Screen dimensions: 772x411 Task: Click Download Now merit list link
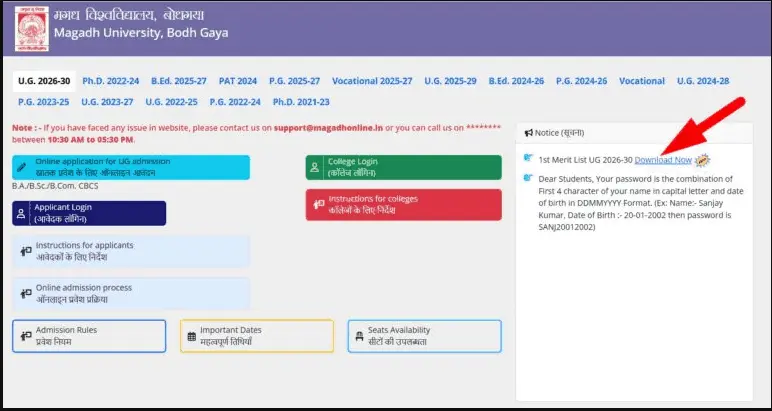click(663, 160)
